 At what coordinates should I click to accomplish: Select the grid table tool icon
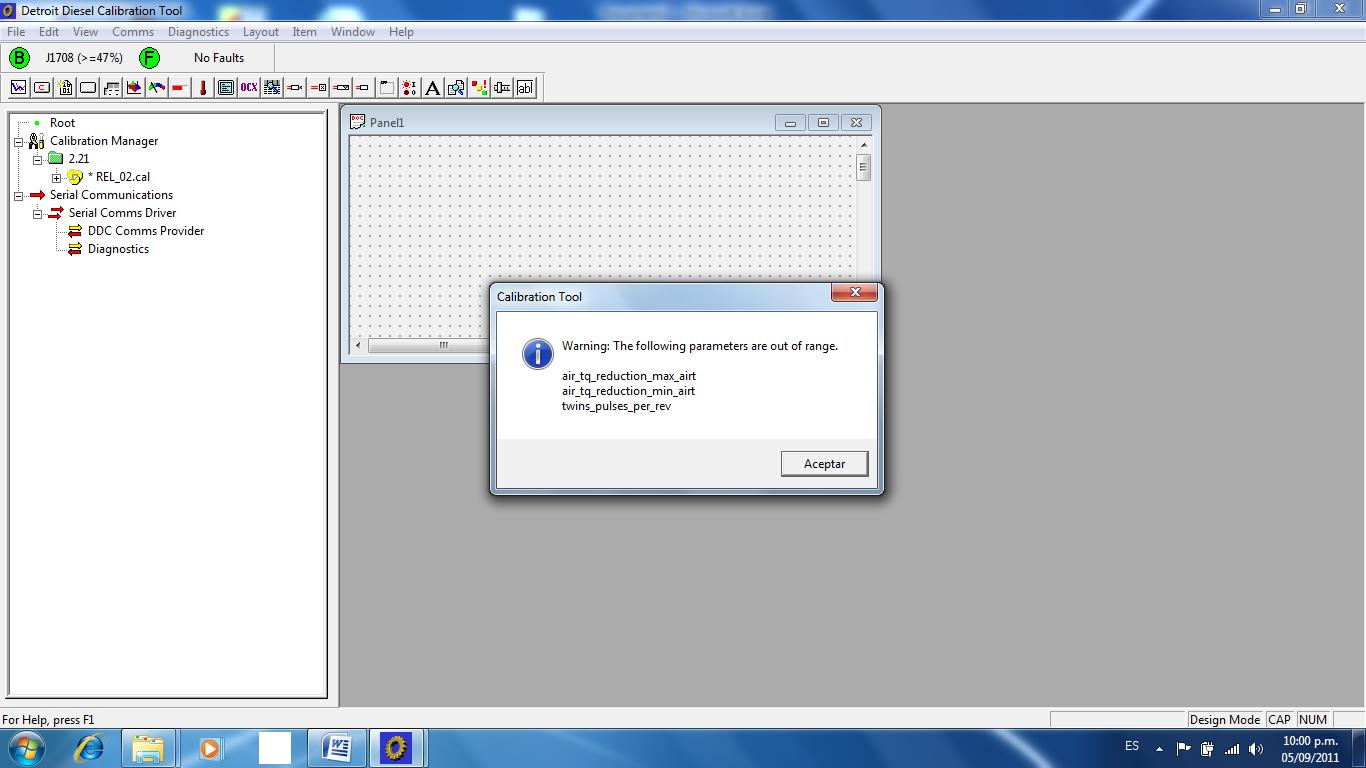click(272, 88)
